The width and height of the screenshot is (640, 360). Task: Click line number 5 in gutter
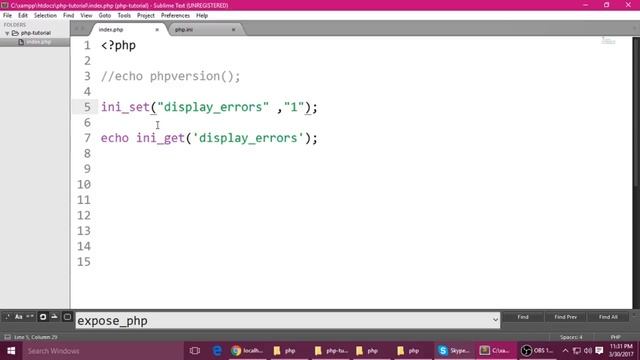click(87, 107)
